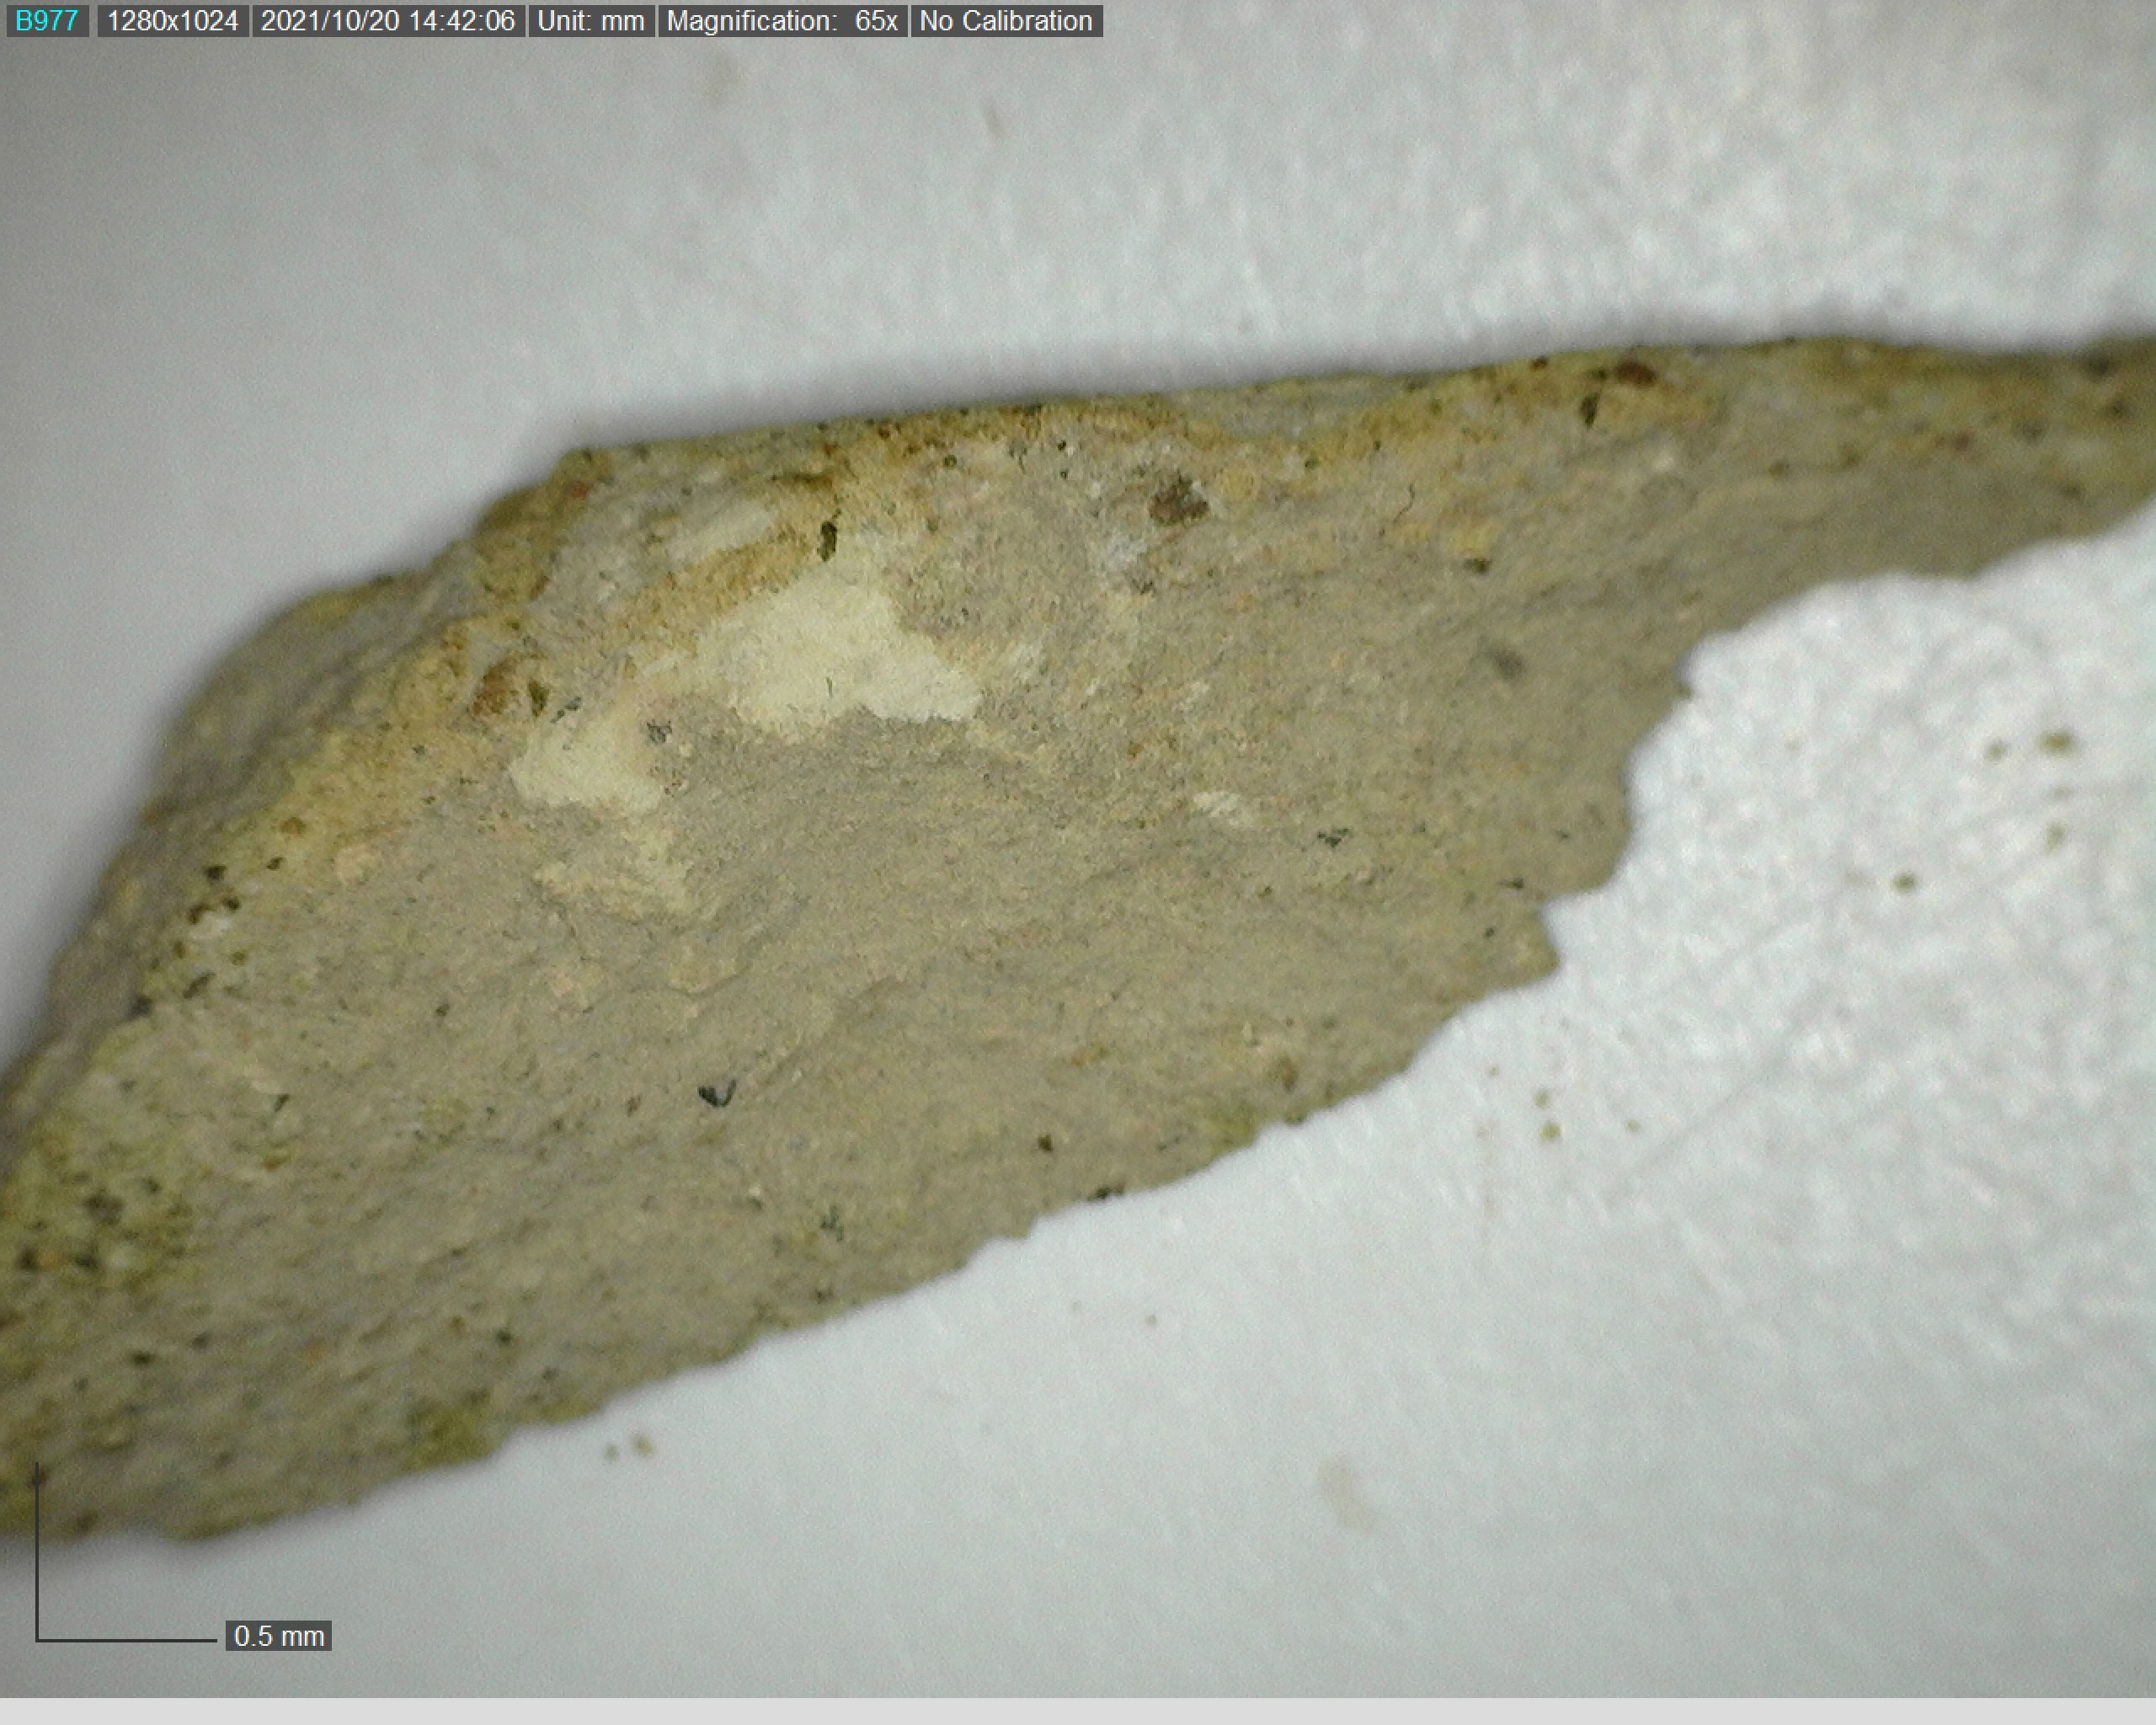Viewport: 2156px width, 1725px height.
Task: Click the cyan B977 sample label
Action: click(x=47, y=20)
